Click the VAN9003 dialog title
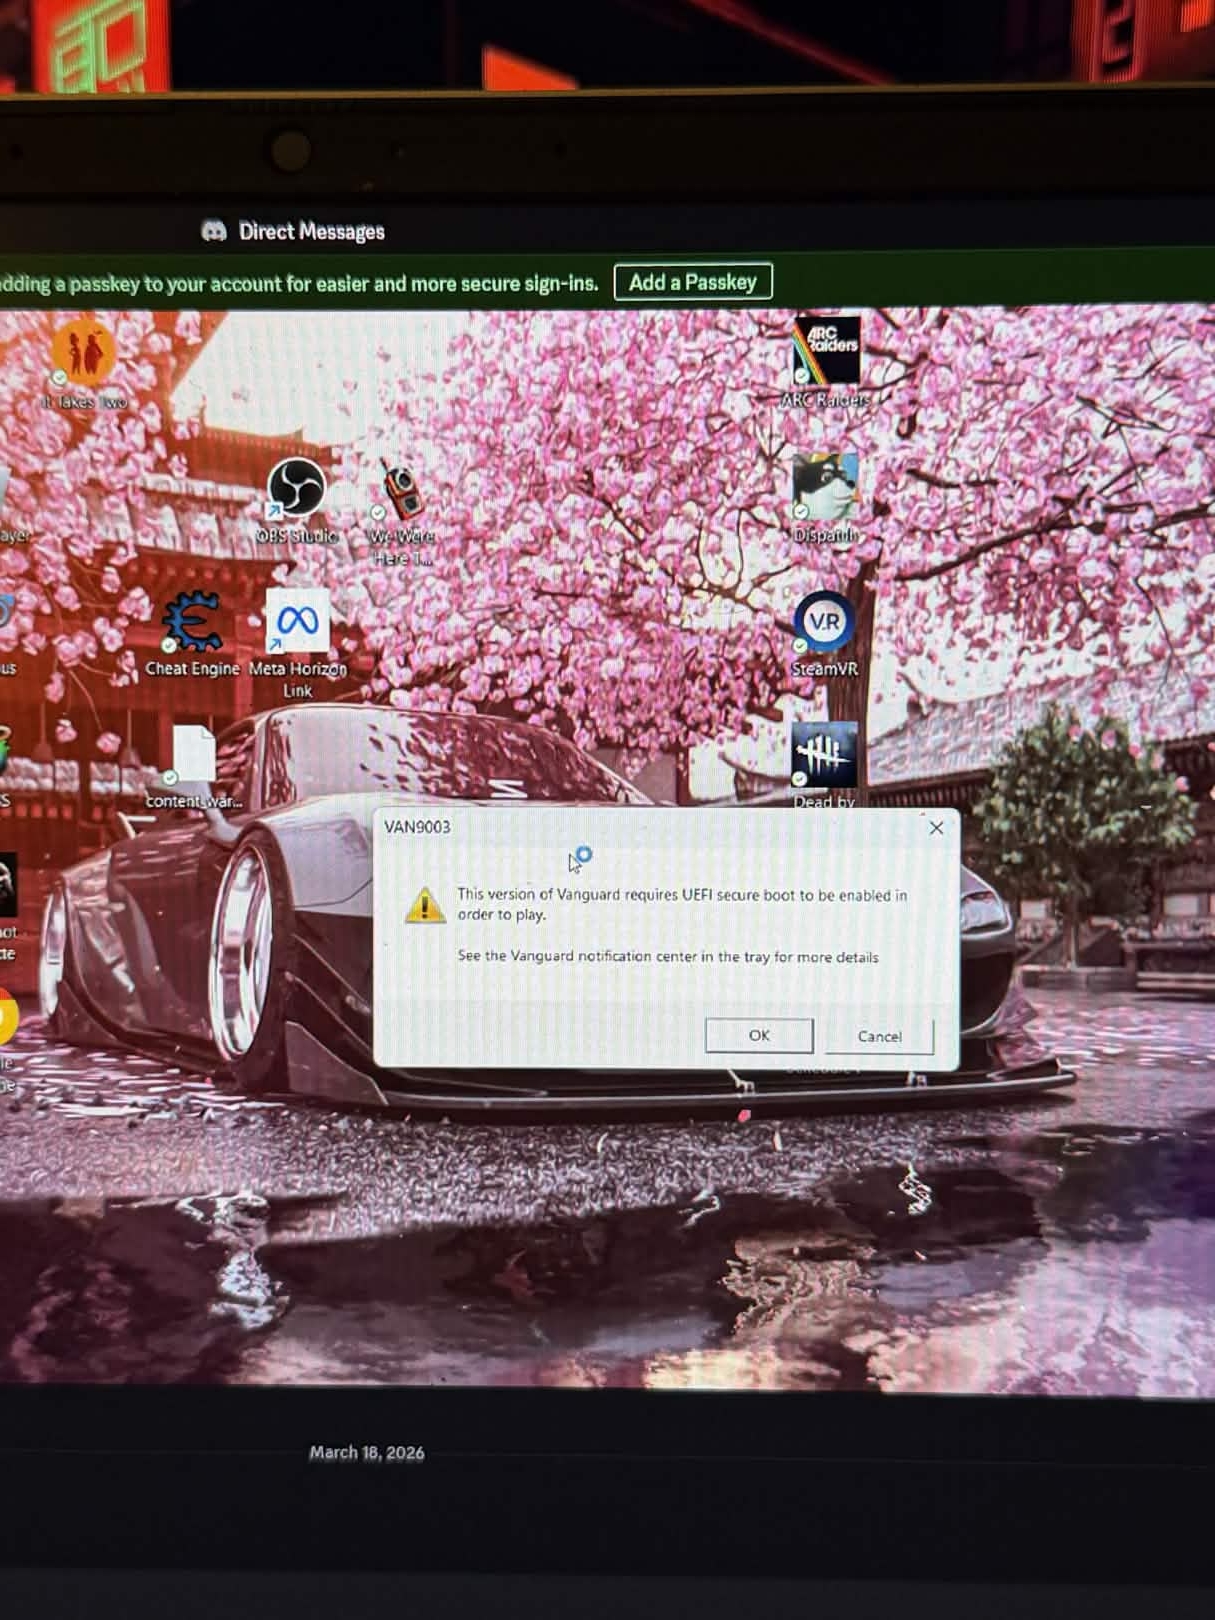Image resolution: width=1215 pixels, height=1620 pixels. 417,827
